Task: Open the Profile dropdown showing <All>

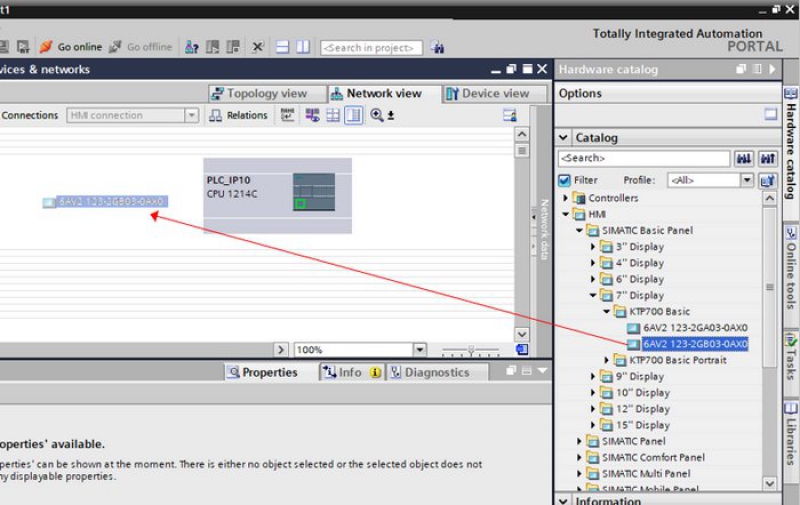Action: pos(746,180)
